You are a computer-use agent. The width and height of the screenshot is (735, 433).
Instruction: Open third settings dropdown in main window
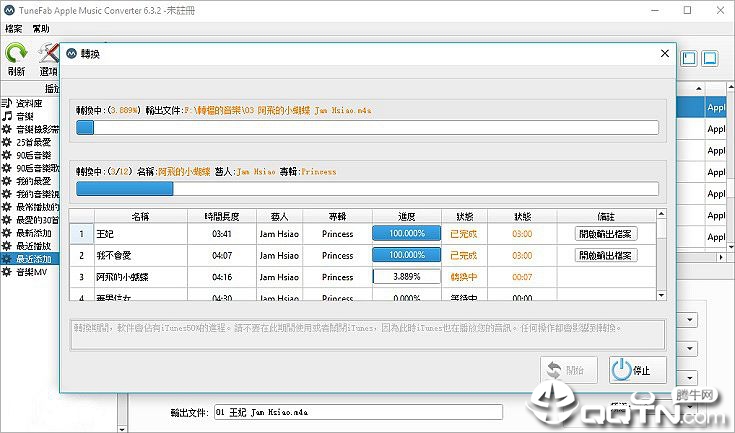[690, 378]
